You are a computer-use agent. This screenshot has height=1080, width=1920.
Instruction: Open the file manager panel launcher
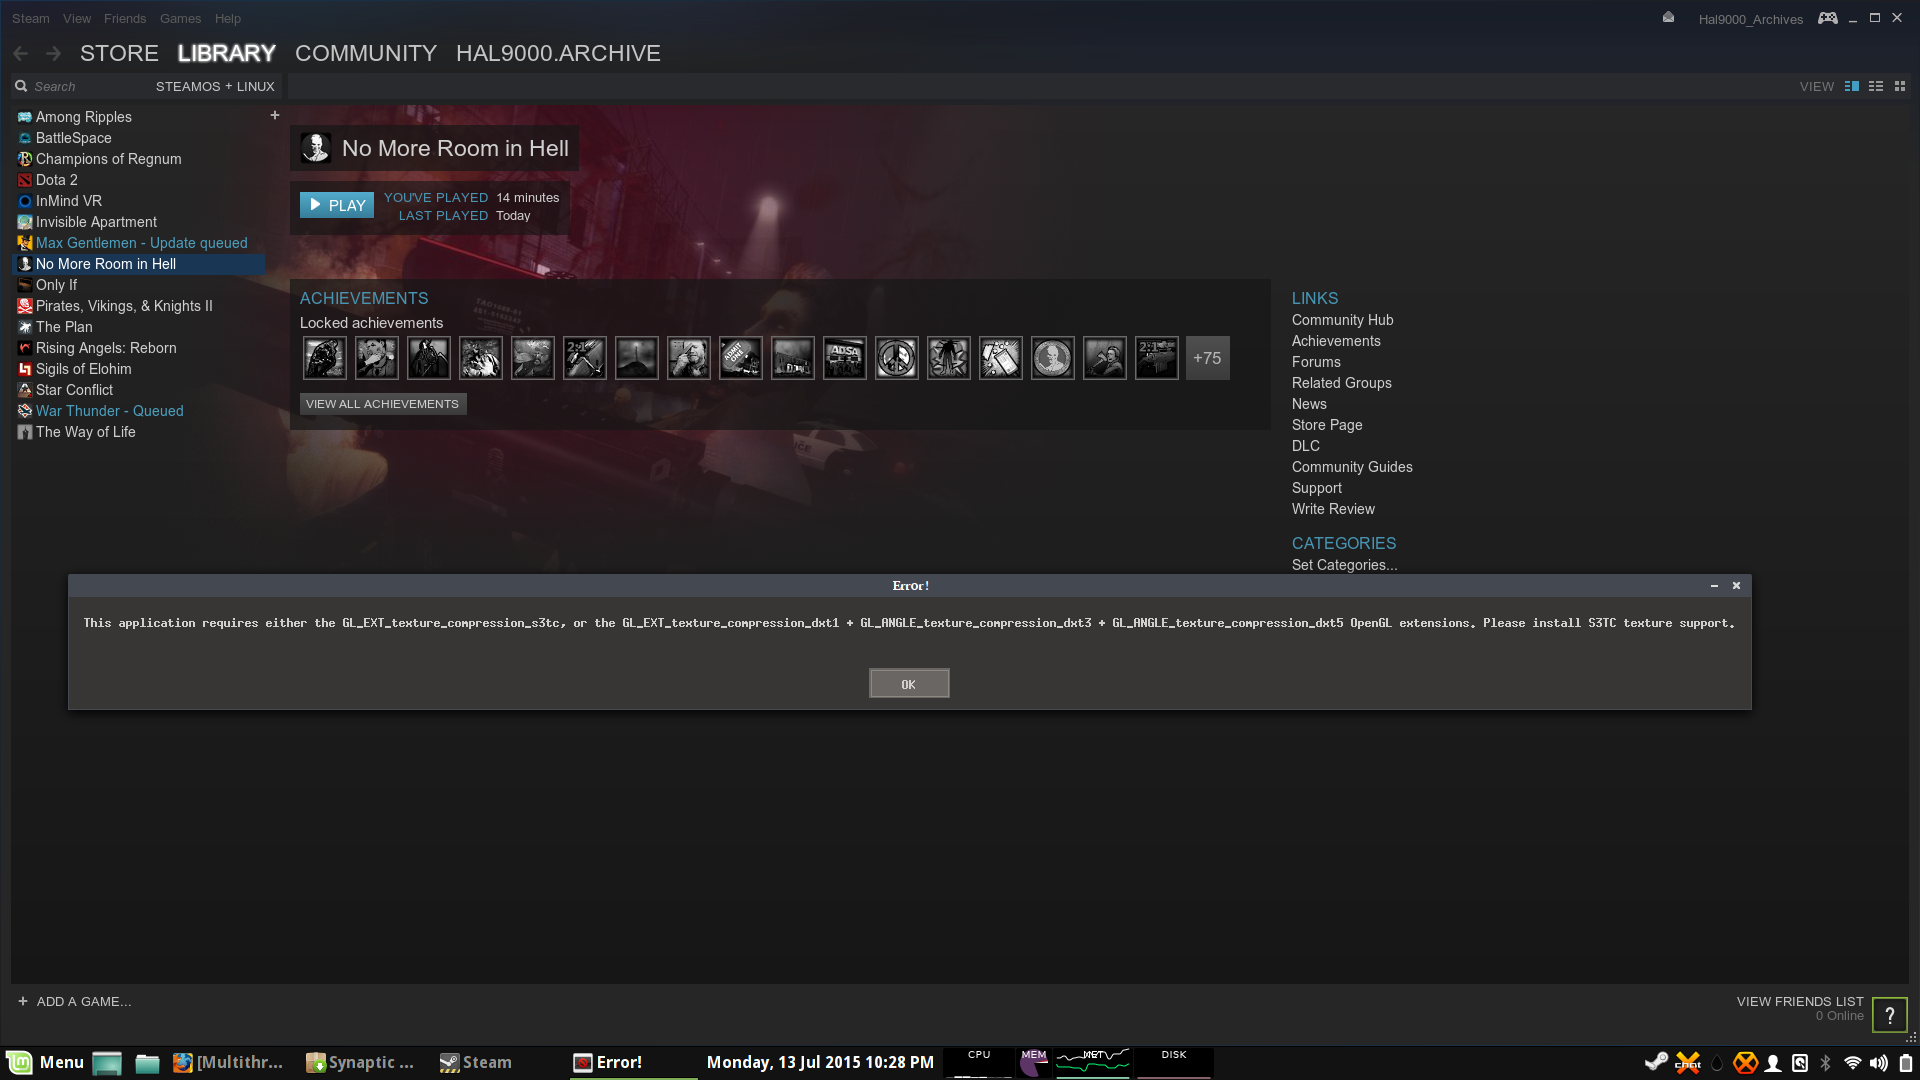[147, 1063]
